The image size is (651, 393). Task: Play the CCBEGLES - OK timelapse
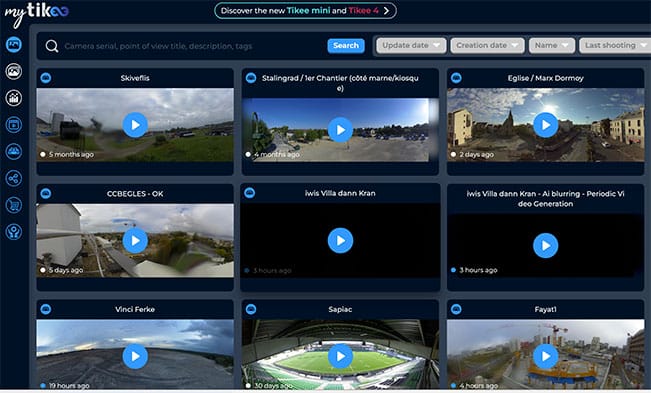coord(135,241)
